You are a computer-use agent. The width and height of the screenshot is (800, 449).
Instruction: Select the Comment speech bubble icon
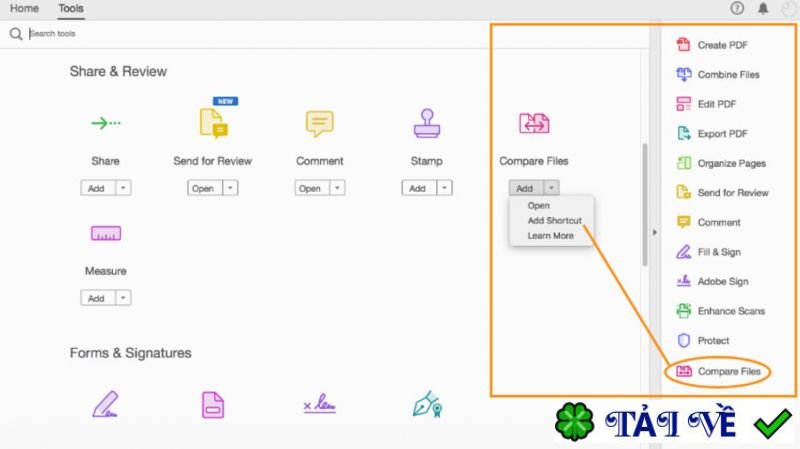click(x=320, y=123)
